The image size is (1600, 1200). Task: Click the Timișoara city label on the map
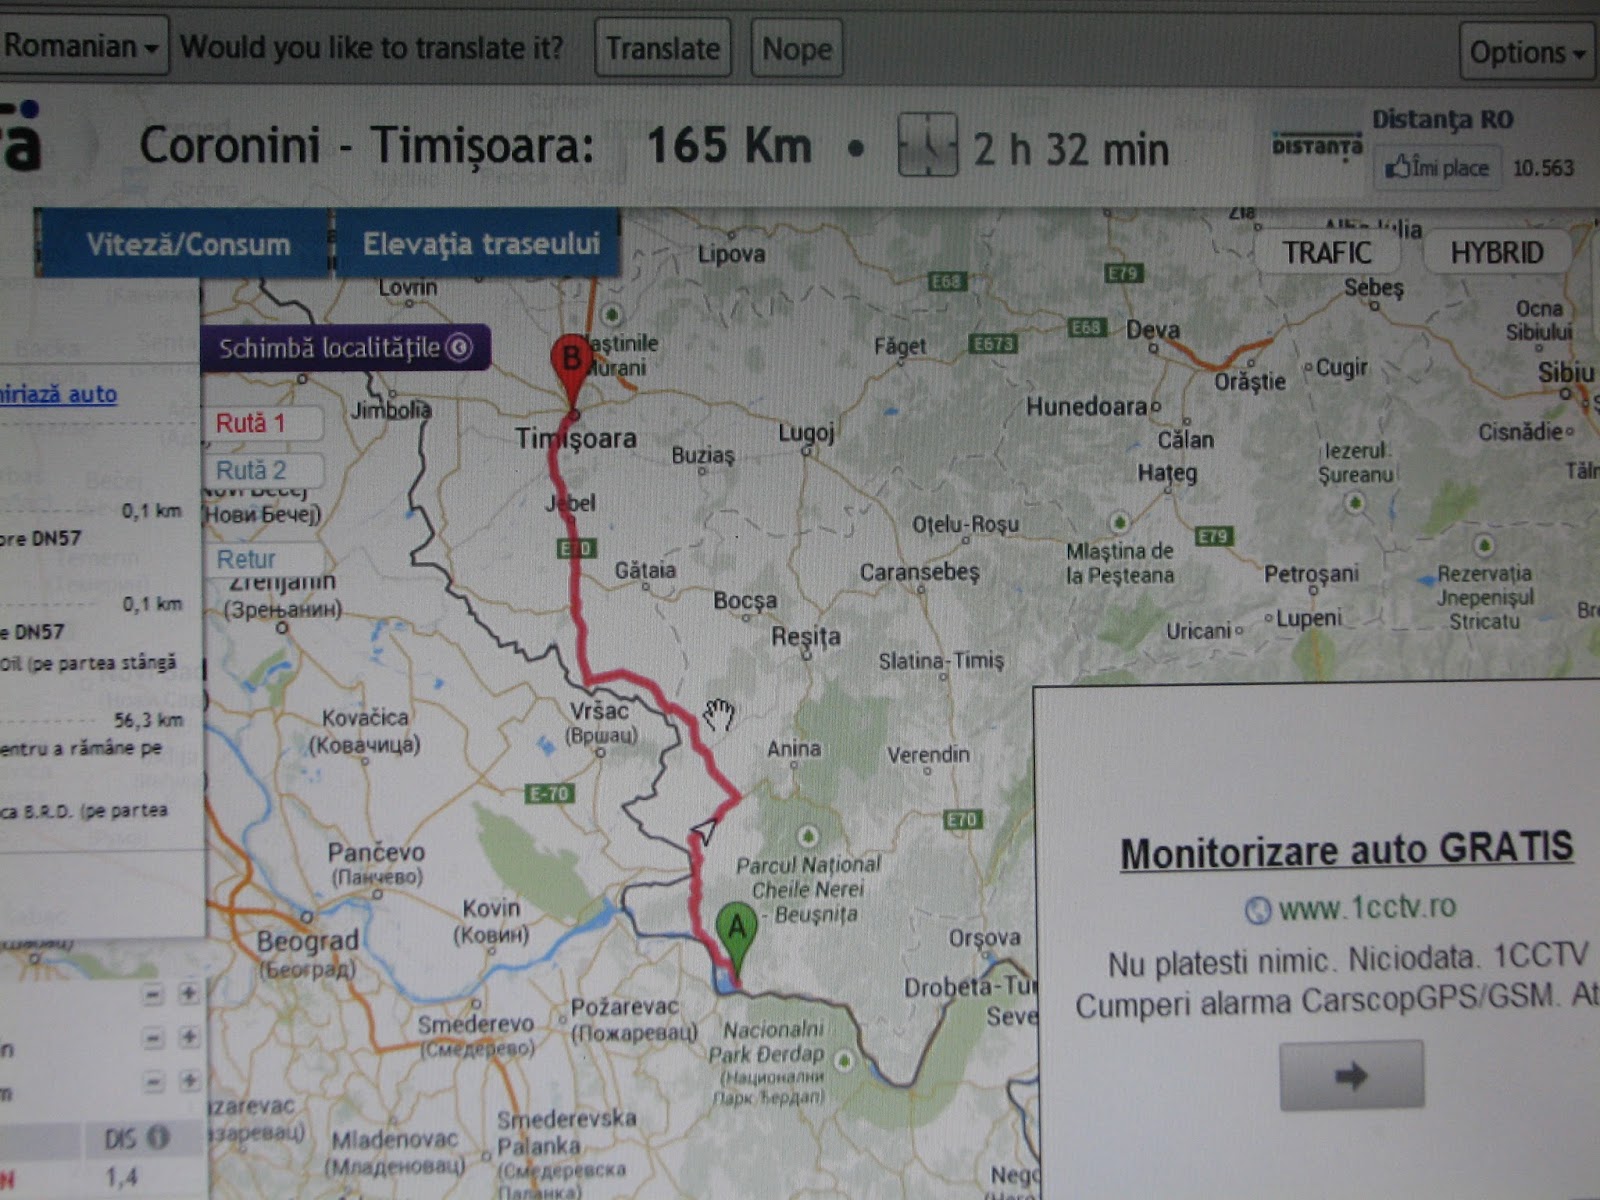576,438
